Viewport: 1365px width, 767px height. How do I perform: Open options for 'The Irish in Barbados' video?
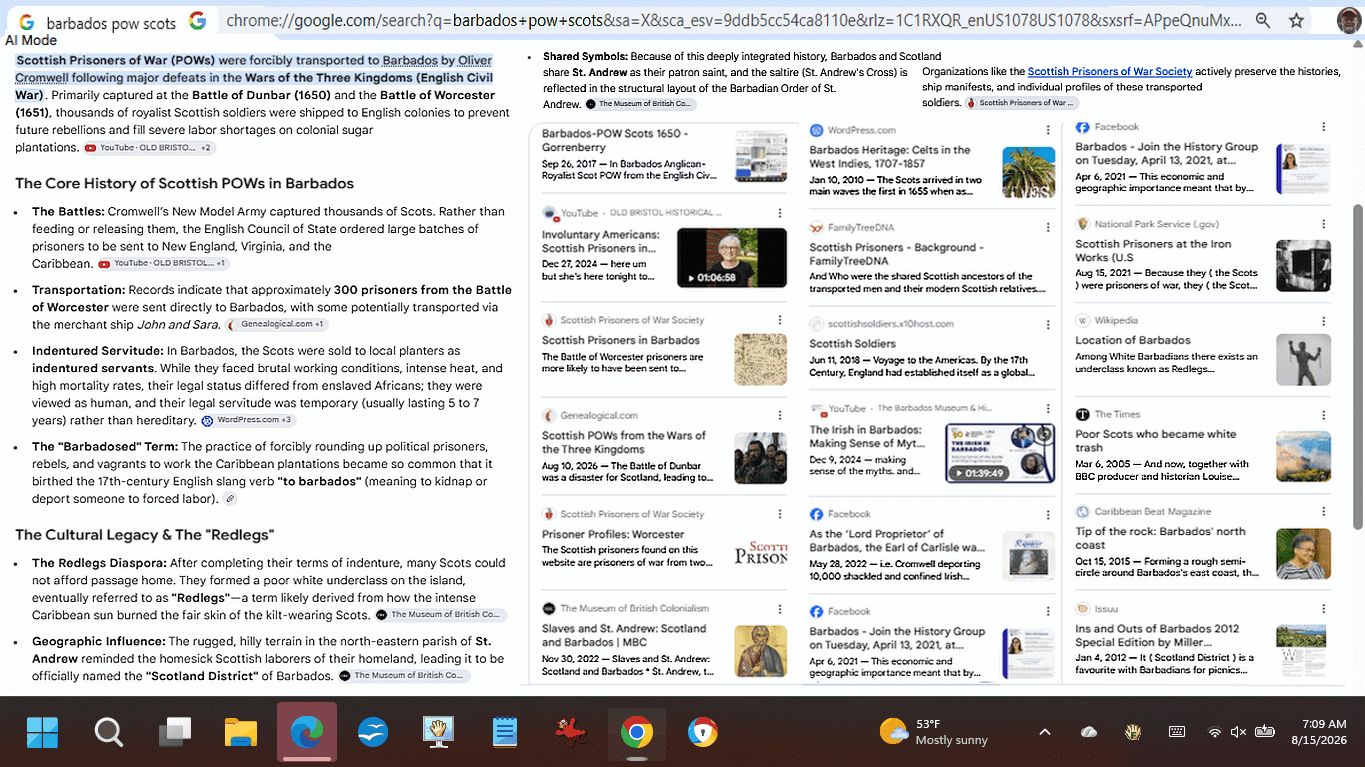[1048, 408]
